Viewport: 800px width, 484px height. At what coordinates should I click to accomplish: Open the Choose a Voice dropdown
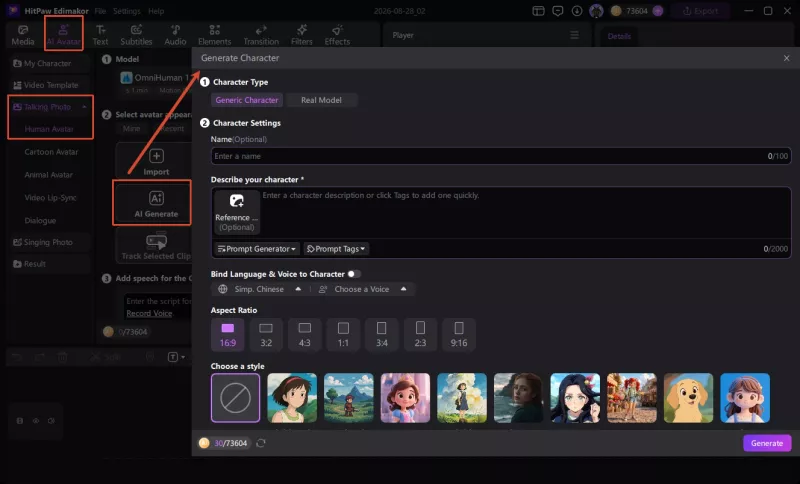(x=363, y=289)
